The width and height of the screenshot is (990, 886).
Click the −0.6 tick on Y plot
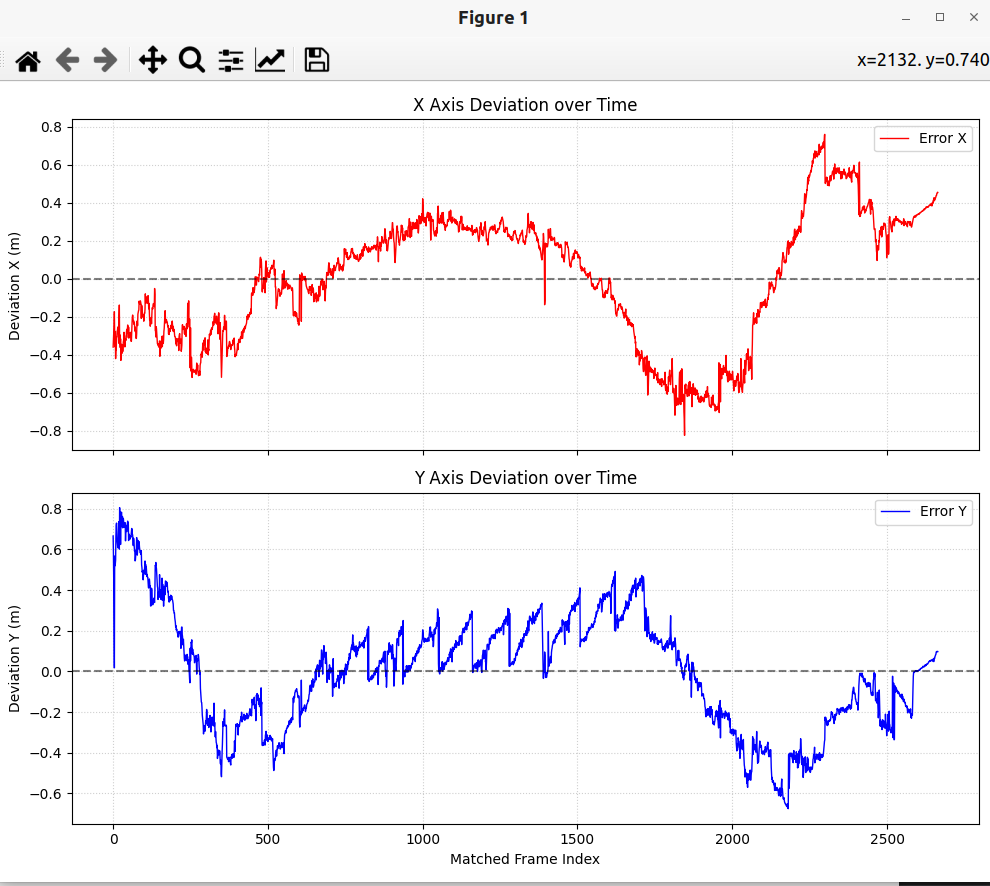46,794
